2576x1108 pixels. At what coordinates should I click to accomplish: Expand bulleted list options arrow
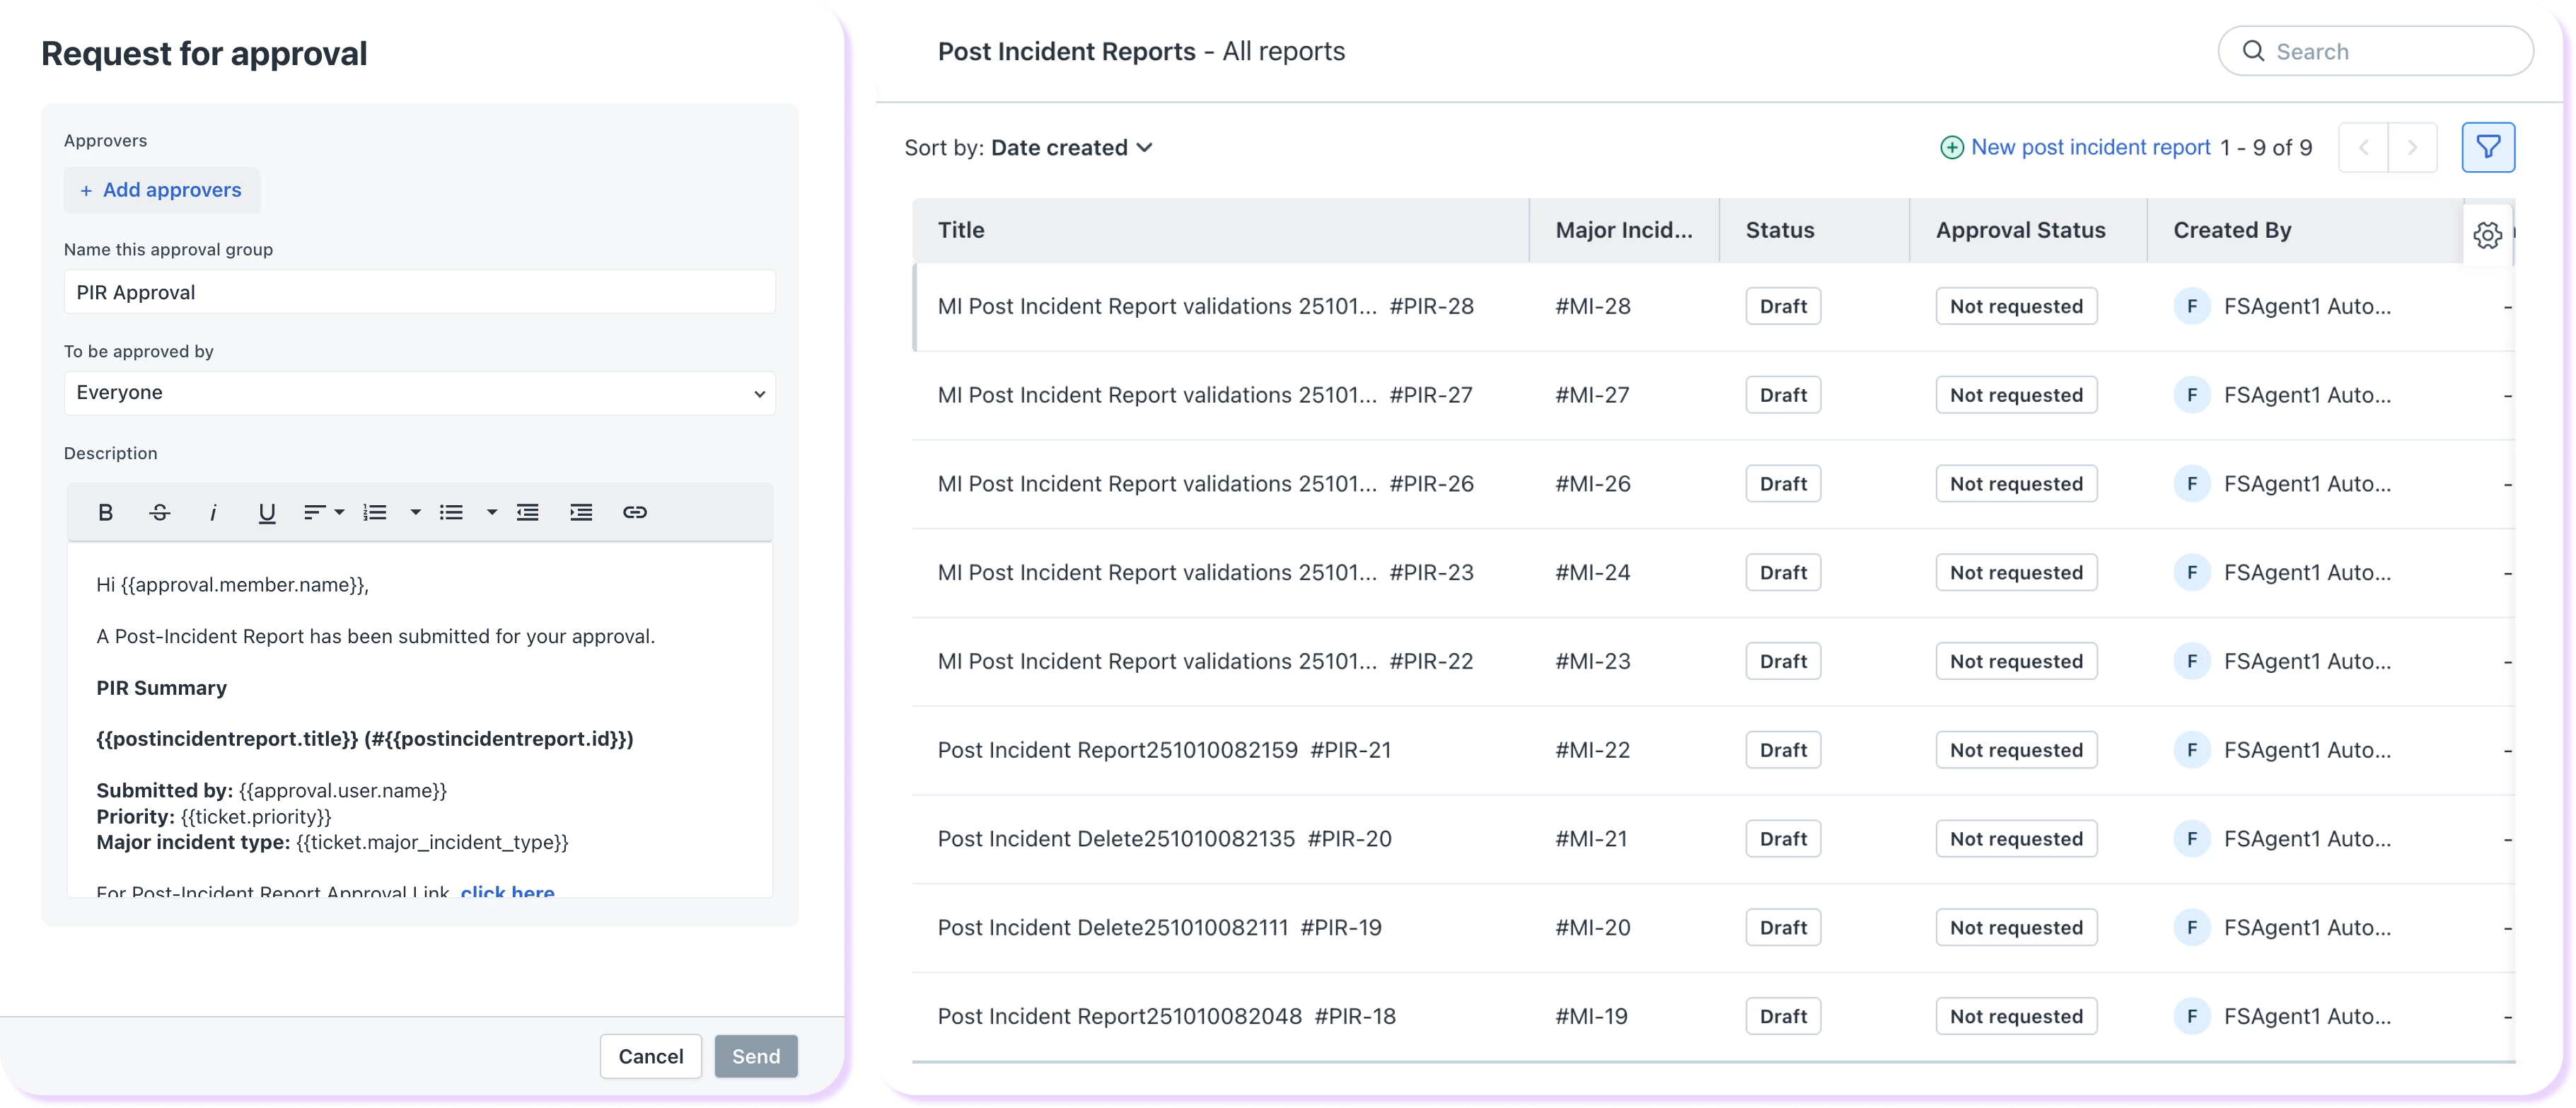(x=491, y=513)
